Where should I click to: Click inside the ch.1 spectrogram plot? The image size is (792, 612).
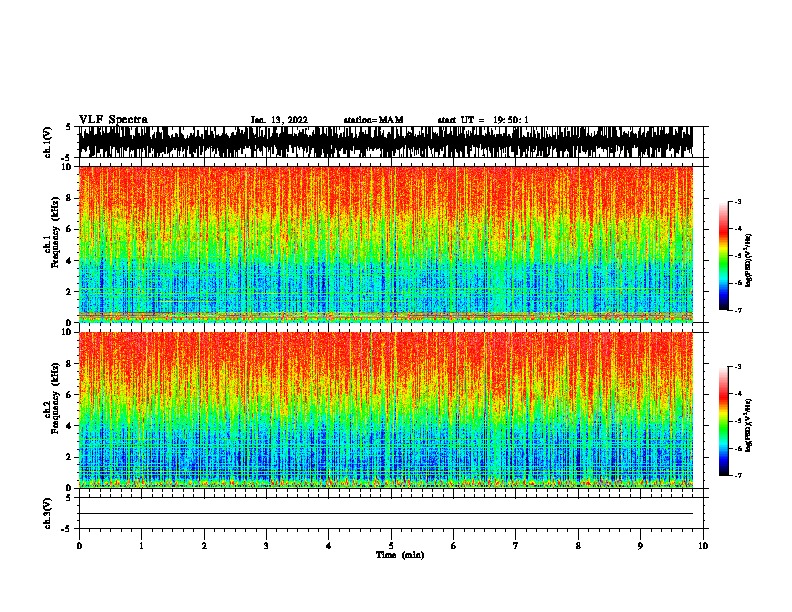386,244
